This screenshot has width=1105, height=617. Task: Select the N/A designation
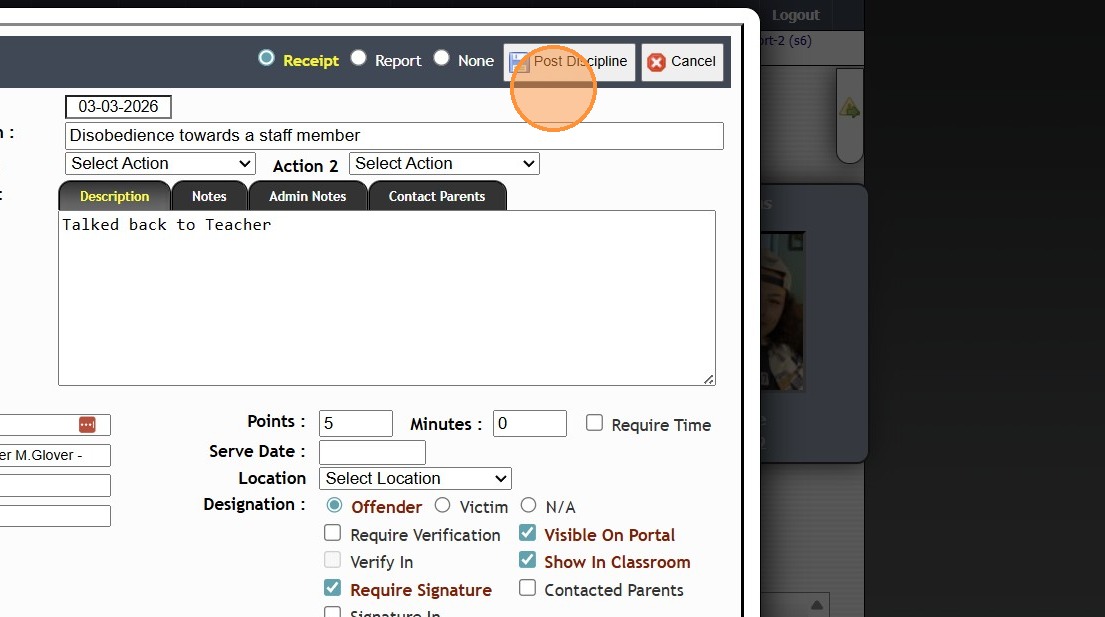click(x=529, y=505)
